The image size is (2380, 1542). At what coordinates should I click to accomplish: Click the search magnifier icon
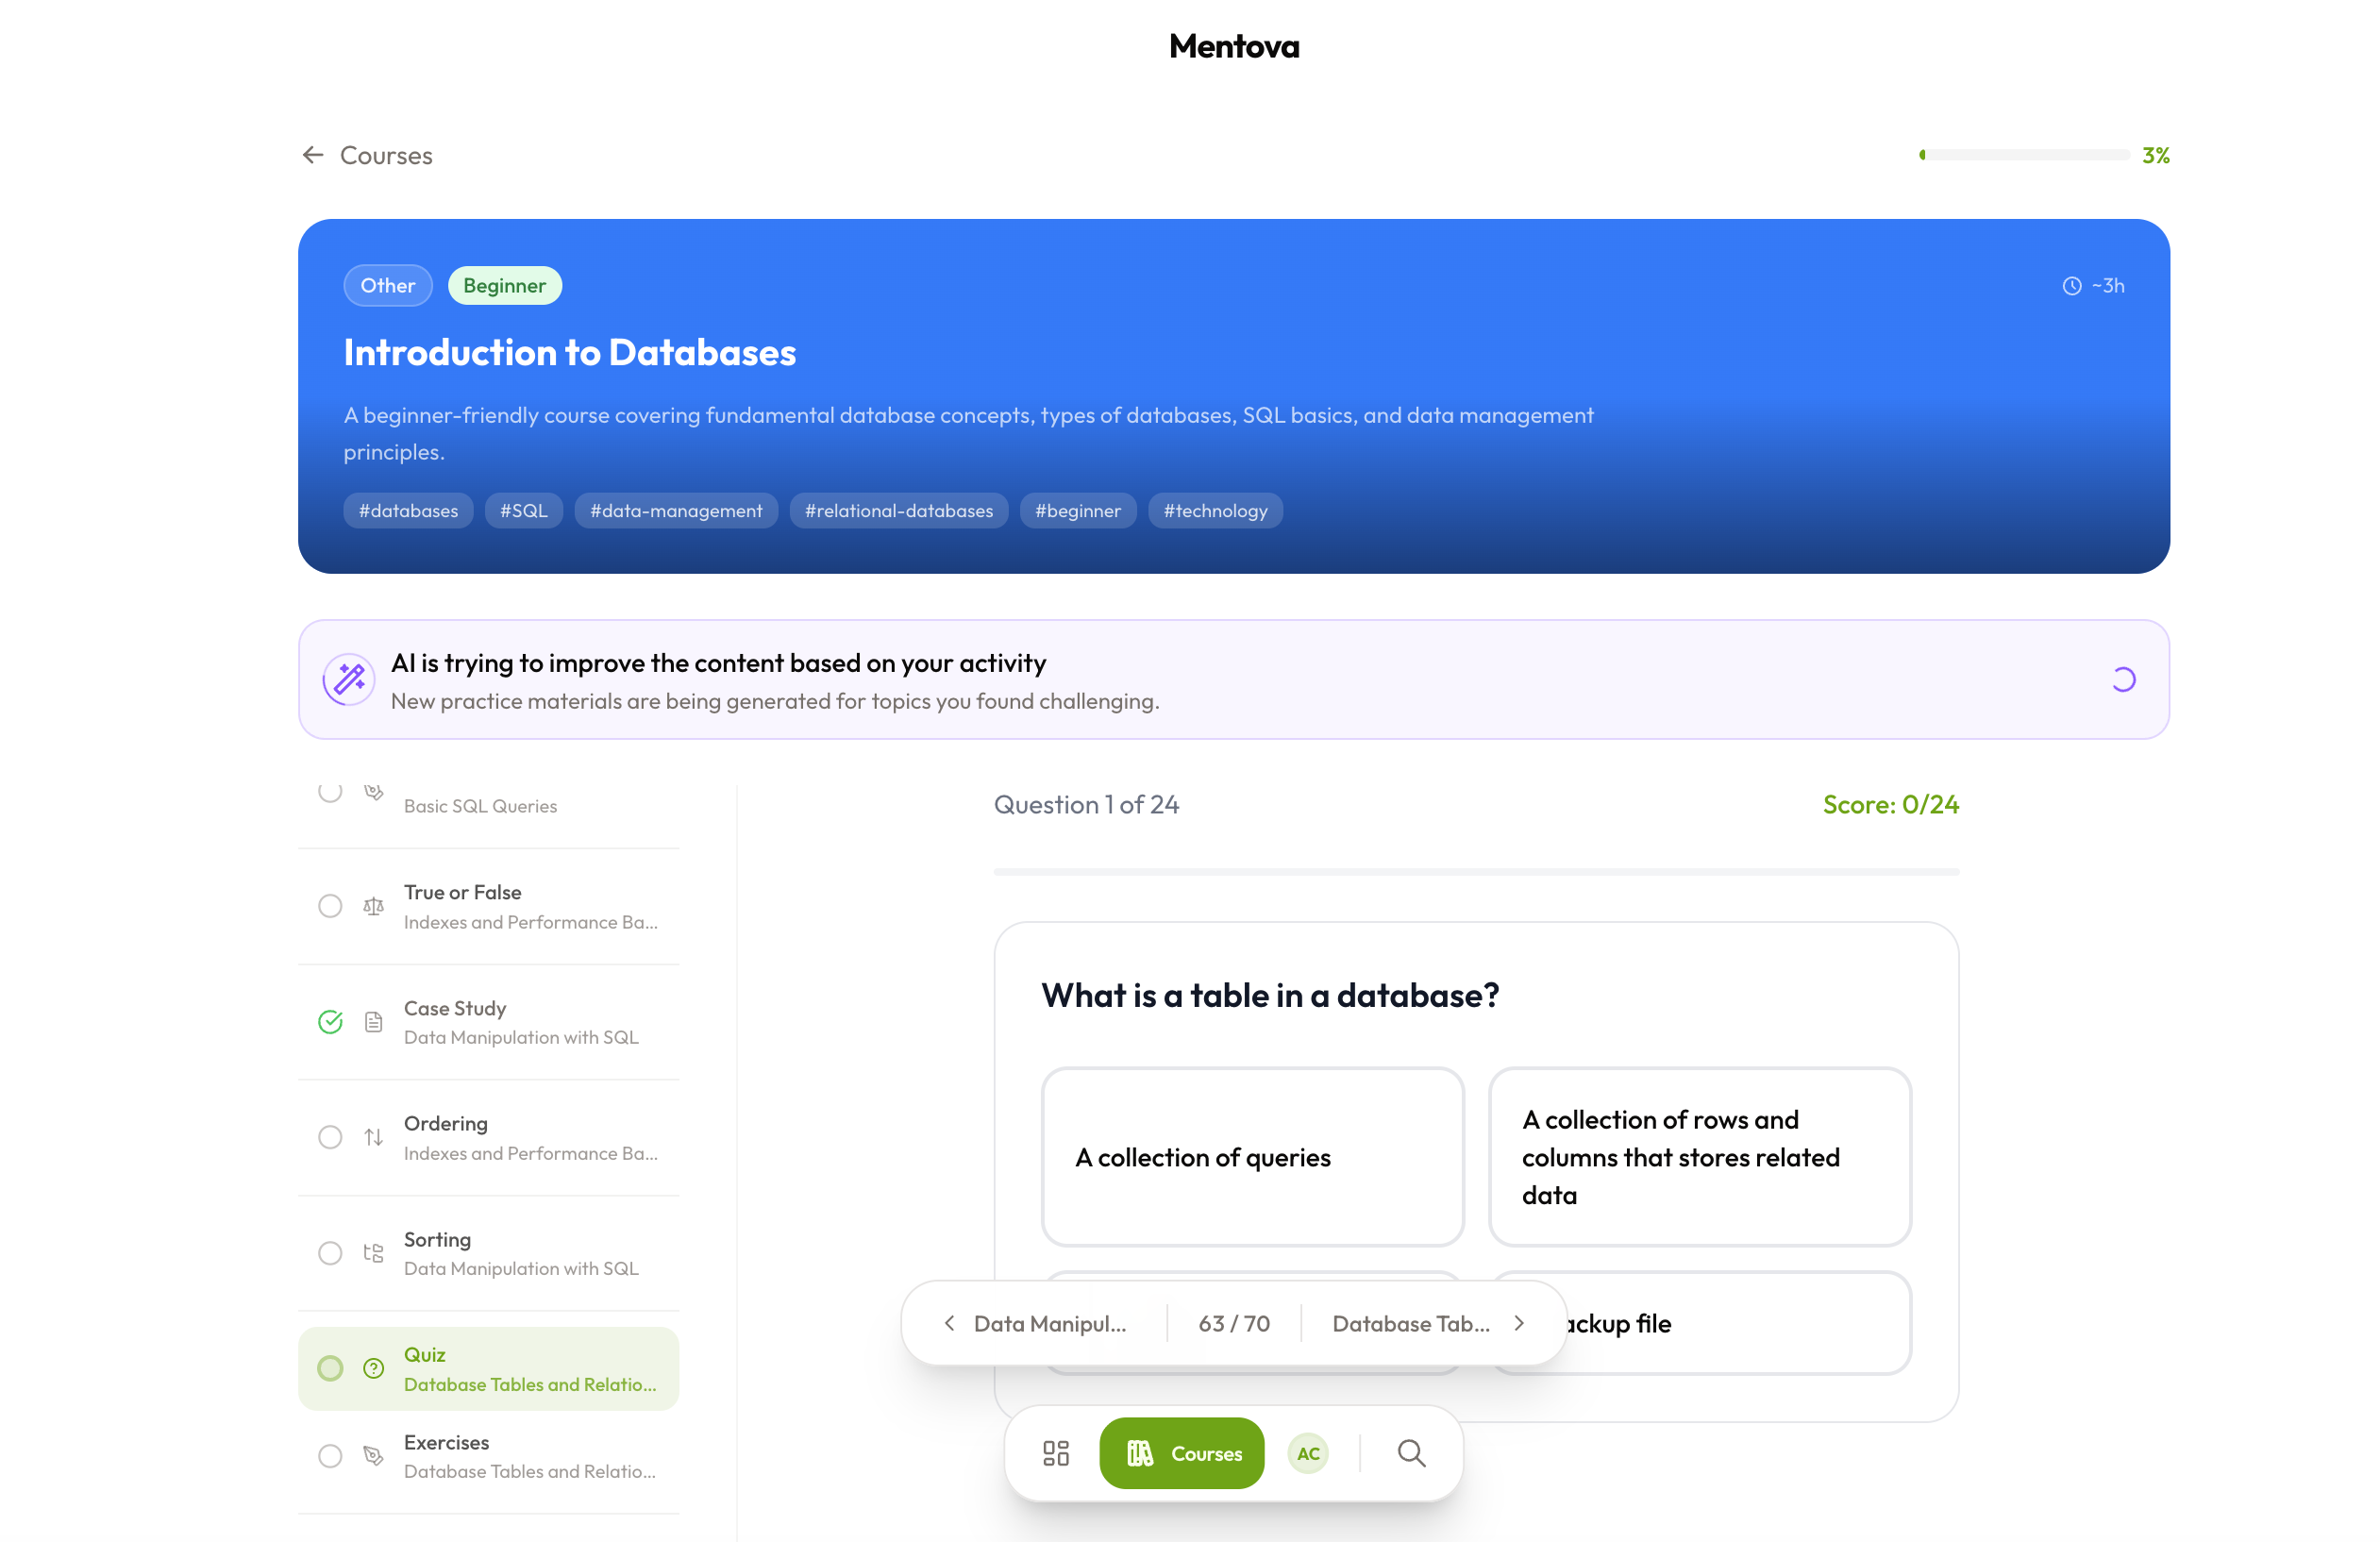coord(1411,1453)
